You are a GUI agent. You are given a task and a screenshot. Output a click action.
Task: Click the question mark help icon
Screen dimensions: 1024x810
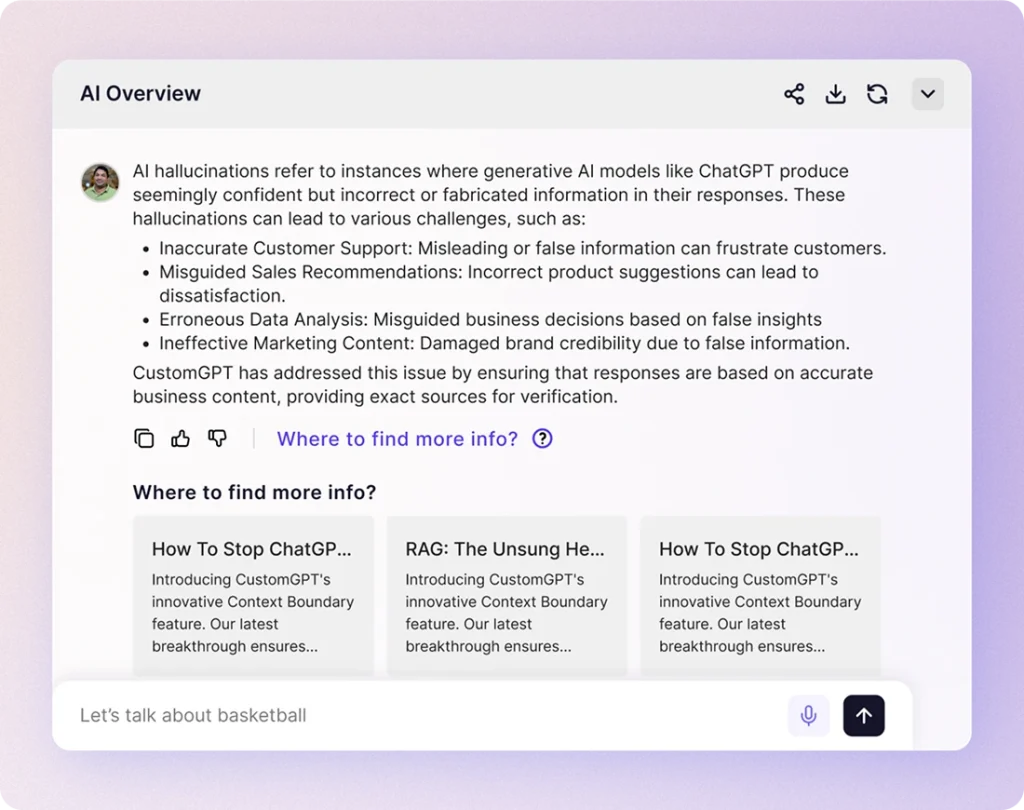pyautogui.click(x=542, y=438)
